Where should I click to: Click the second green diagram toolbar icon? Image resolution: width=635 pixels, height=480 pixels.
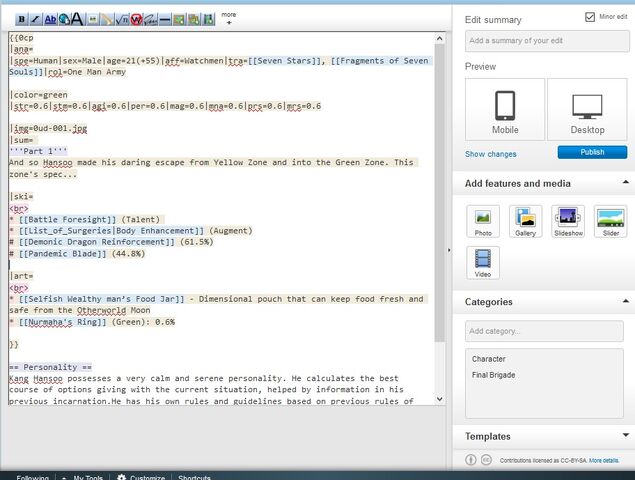click(194, 19)
